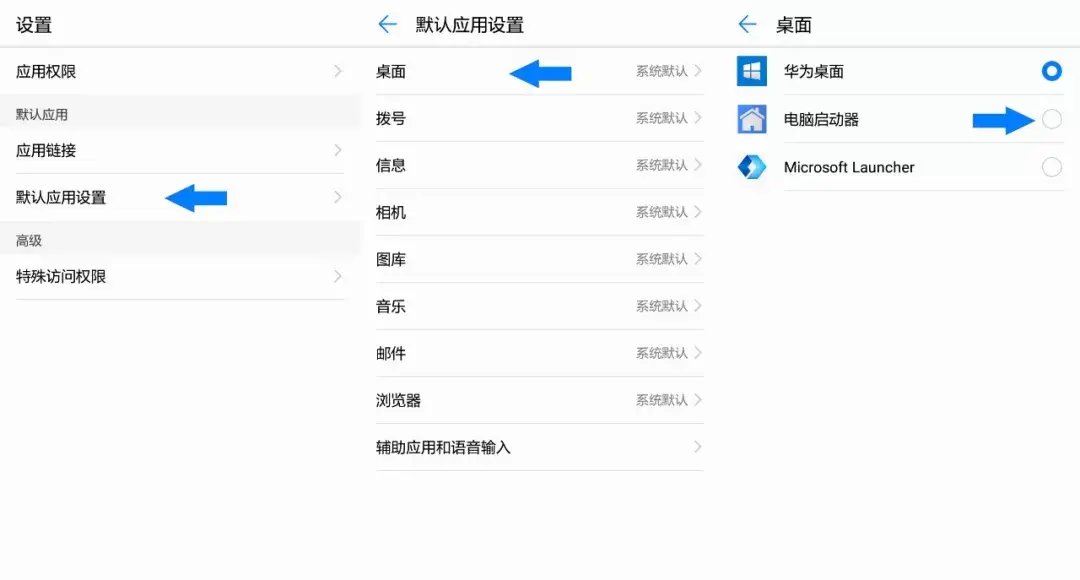Open the 拨号 default app entry
The image size is (1080, 580).
click(539, 118)
